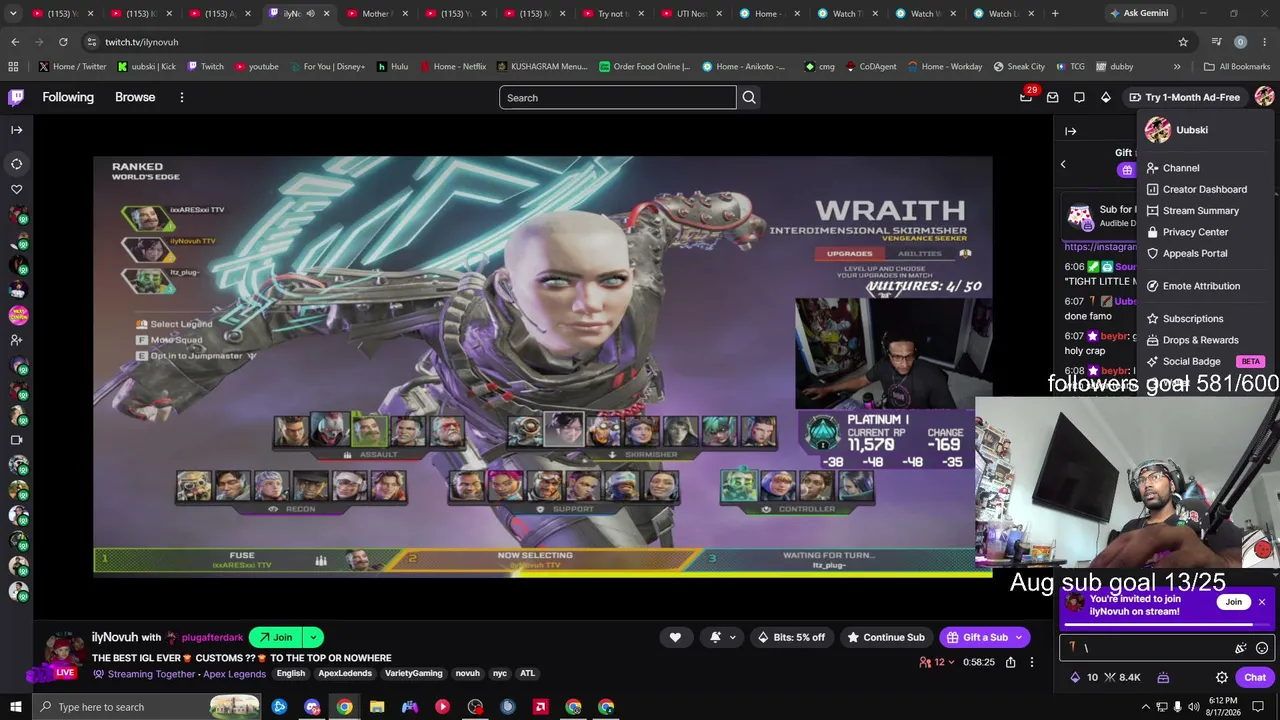This screenshot has width=1280, height=720.
Task: Click the user avatar in top-right corner
Action: click(1264, 97)
